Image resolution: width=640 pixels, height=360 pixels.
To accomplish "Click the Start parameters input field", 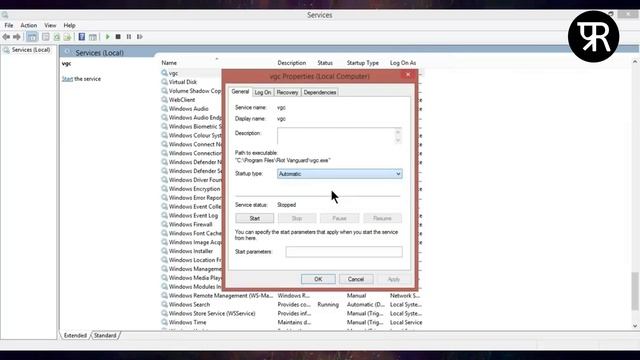I will 344,252.
